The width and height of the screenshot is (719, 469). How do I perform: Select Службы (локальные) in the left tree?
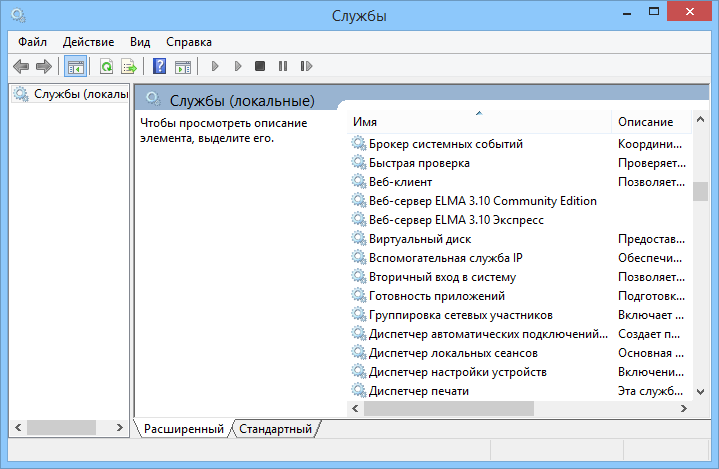pos(80,94)
